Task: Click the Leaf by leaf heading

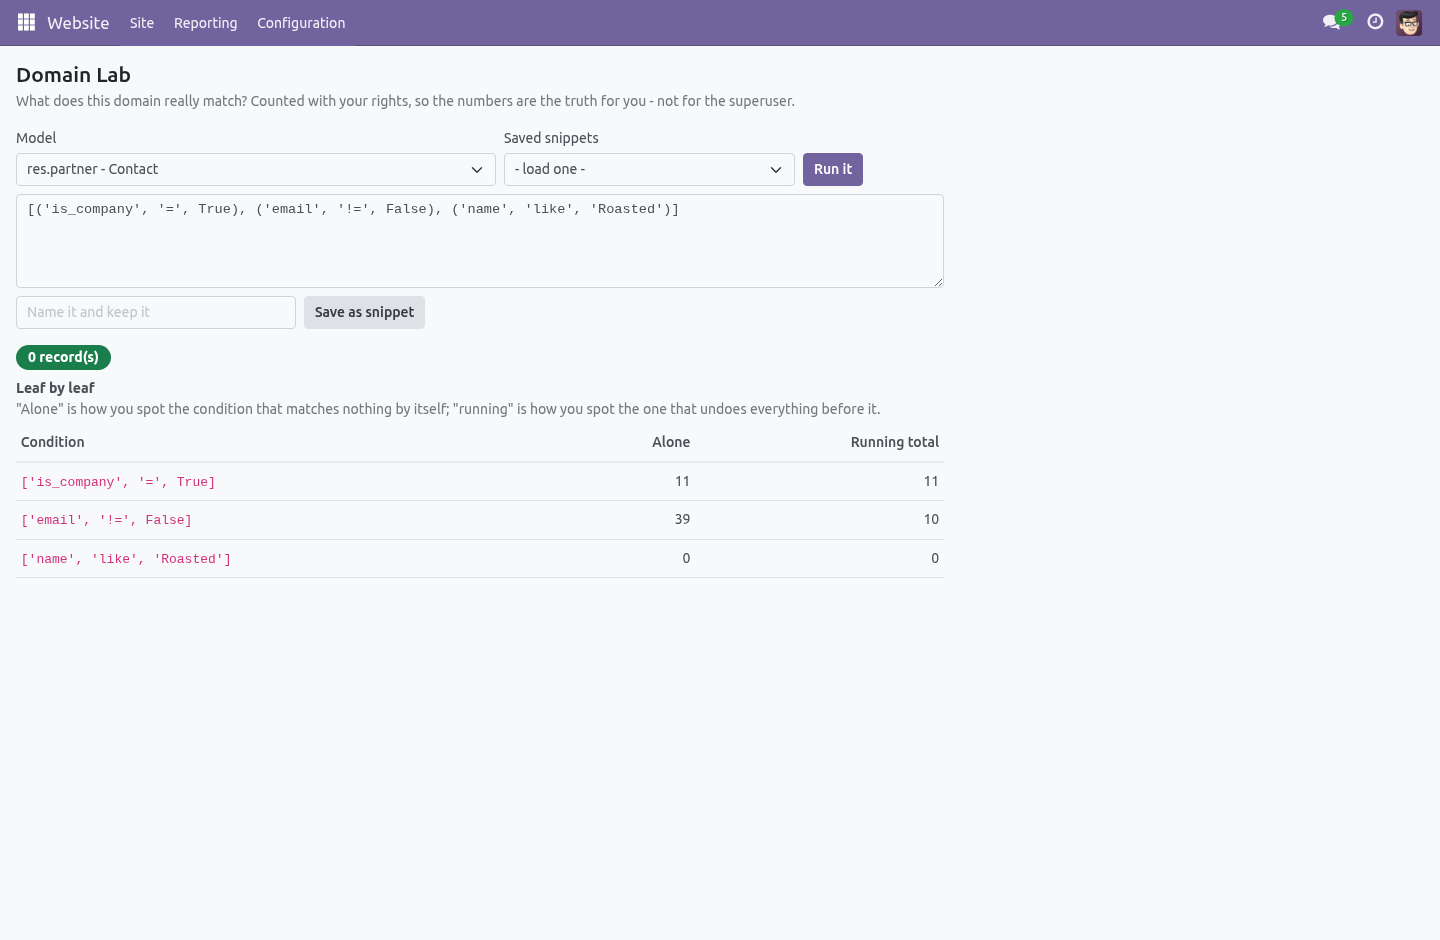Action: pos(55,388)
